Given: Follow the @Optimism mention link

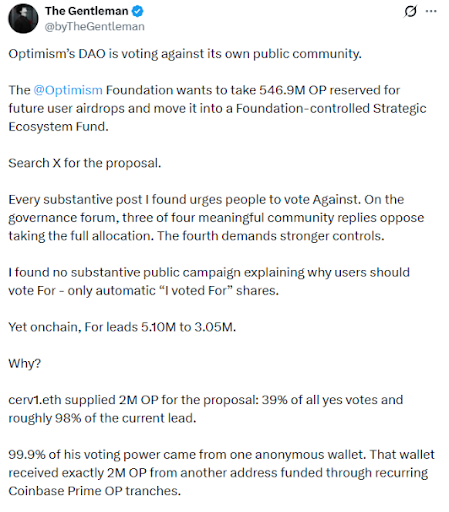Looking at the screenshot, I should tap(68, 90).
